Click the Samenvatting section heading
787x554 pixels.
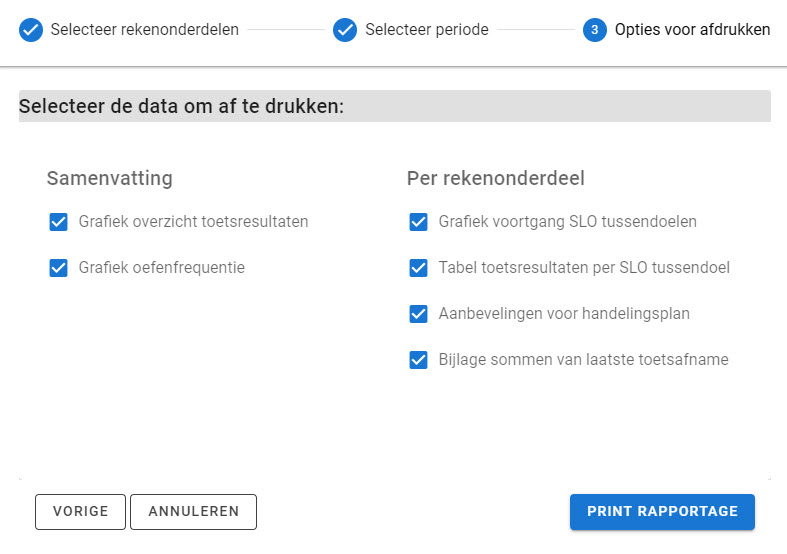click(x=109, y=178)
